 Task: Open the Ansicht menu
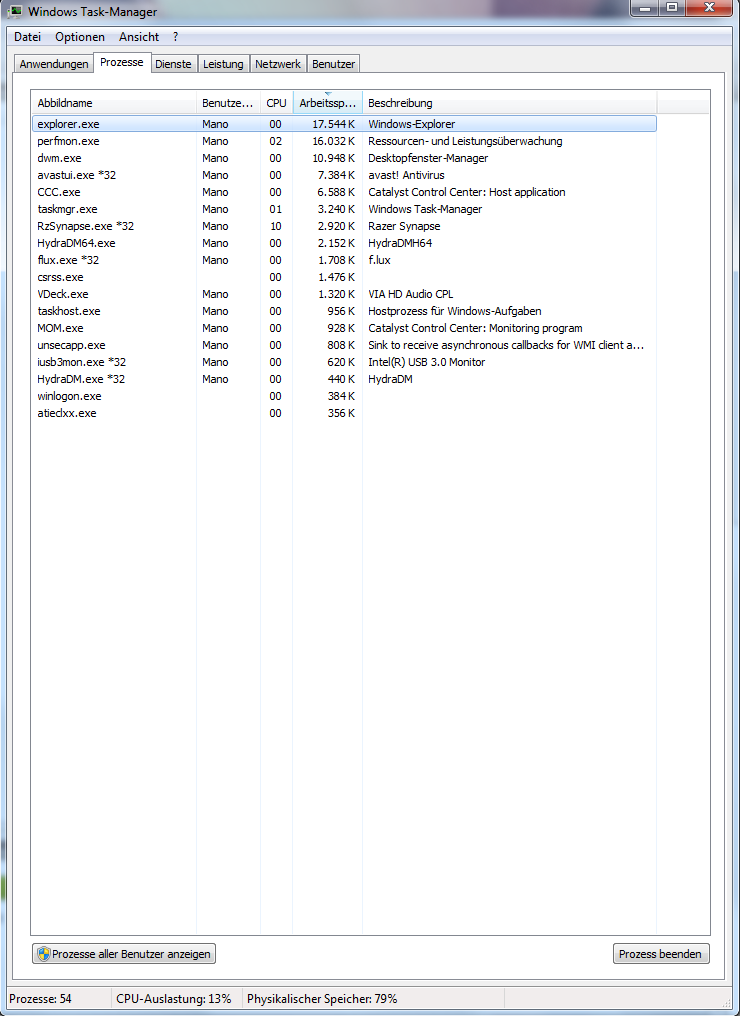139,37
